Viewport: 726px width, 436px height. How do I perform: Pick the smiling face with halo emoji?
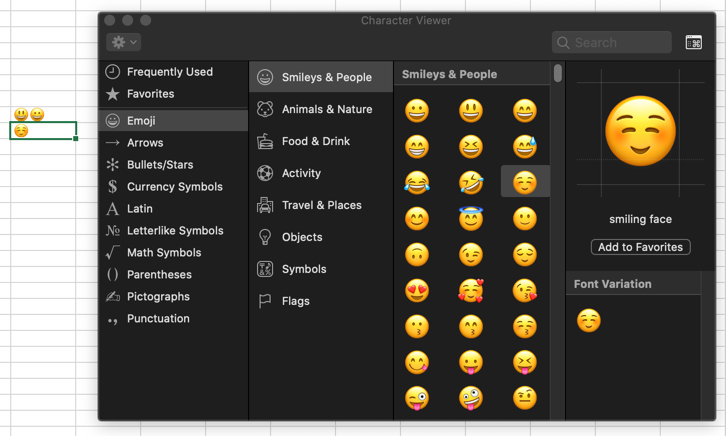[471, 218]
